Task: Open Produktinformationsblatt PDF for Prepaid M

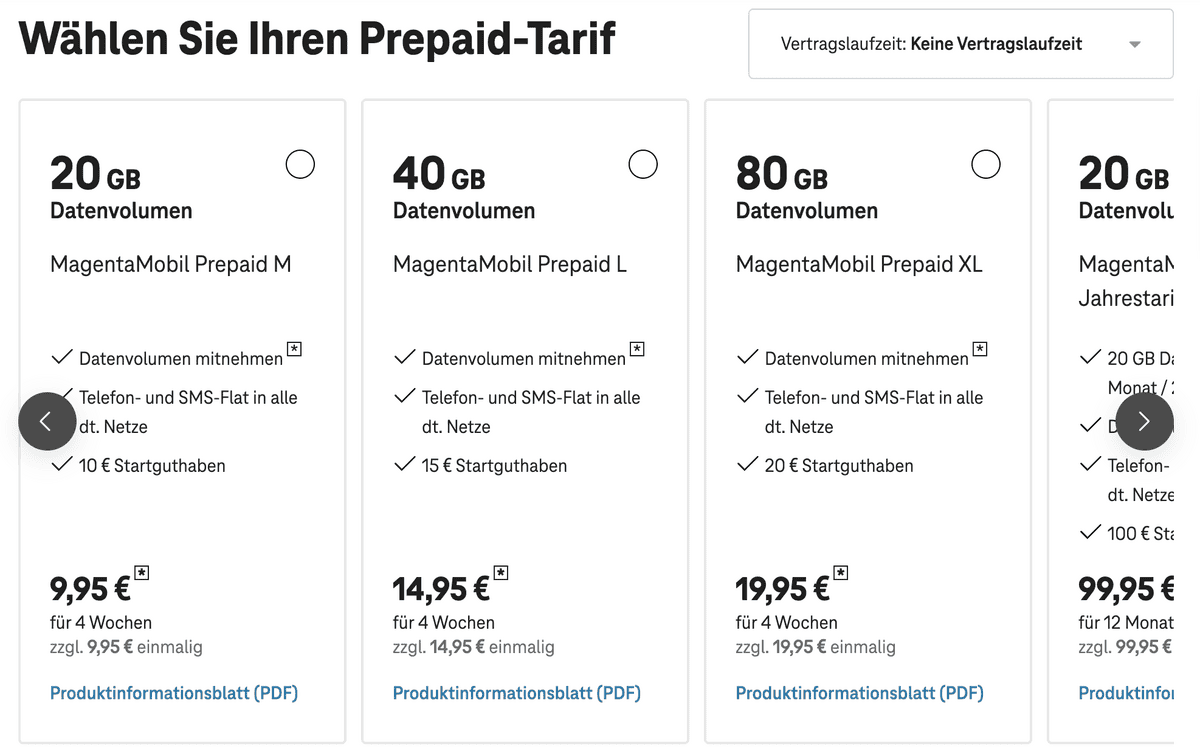Action: [x=174, y=693]
